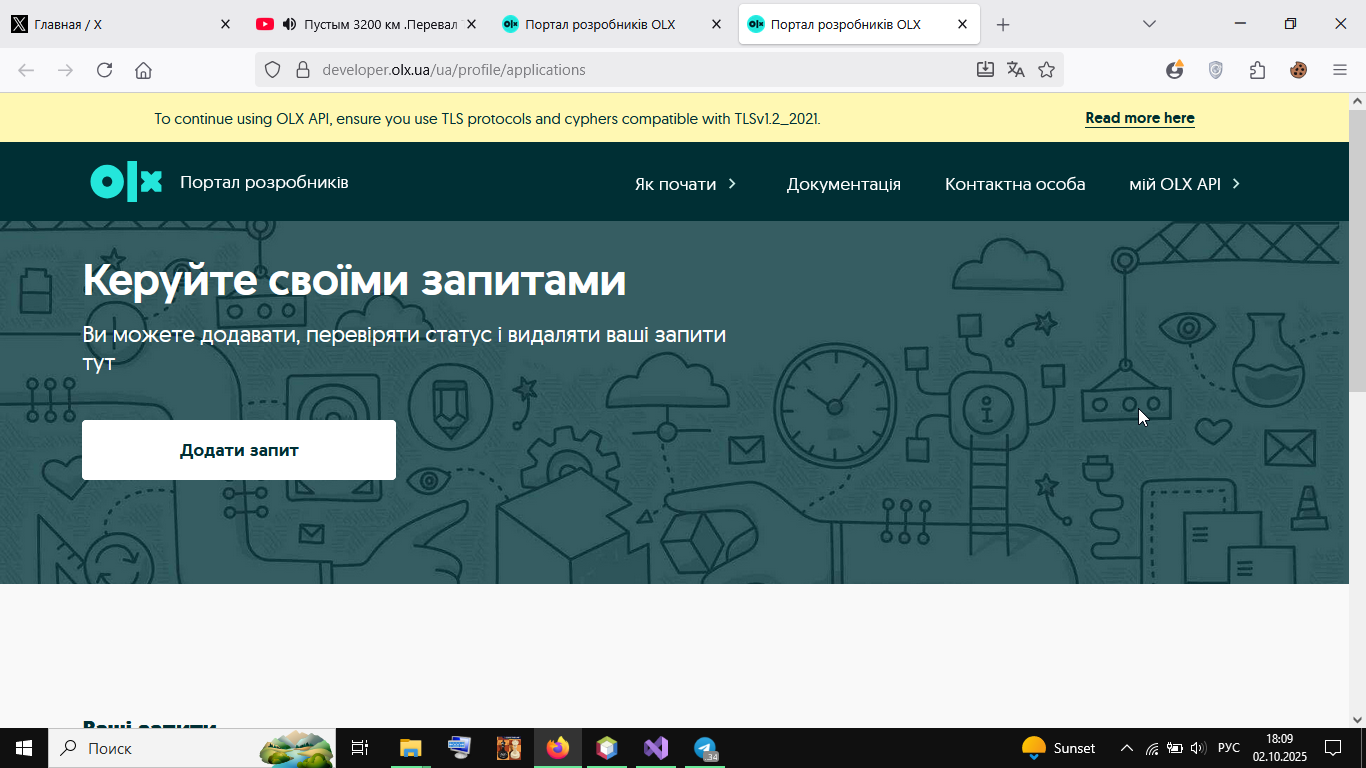Expand the "Як почати" menu
The width and height of the screenshot is (1366, 768).
coord(686,184)
